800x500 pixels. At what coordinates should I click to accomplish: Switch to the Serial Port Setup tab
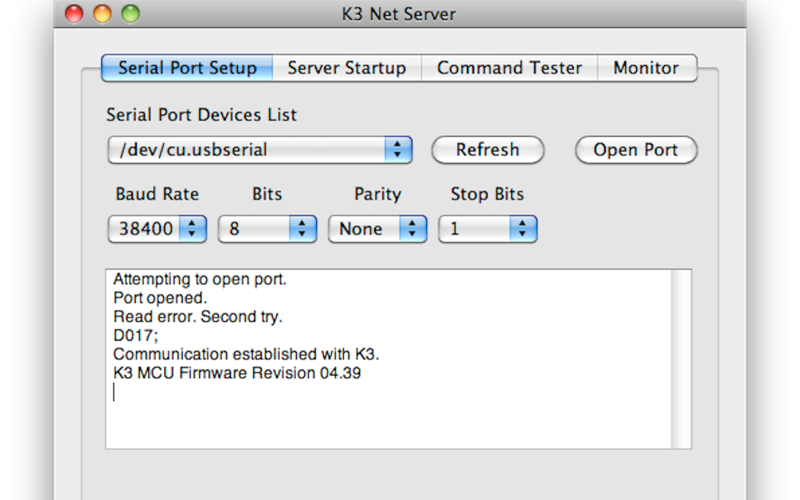tap(187, 68)
